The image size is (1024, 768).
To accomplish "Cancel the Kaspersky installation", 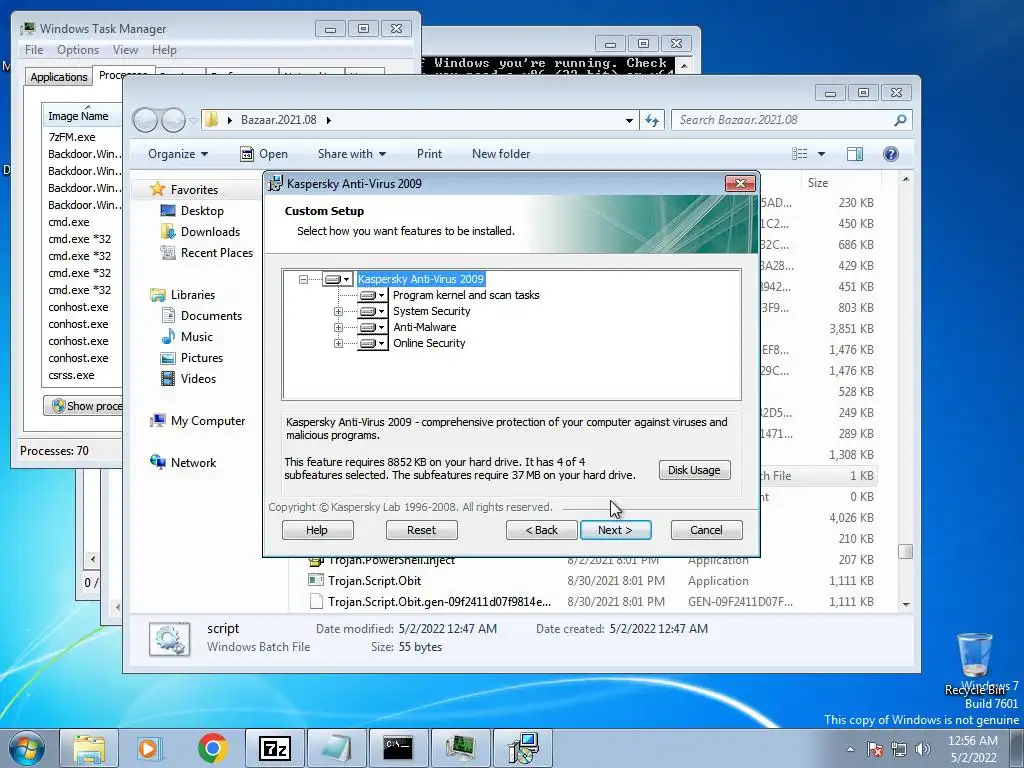I will [x=707, y=530].
